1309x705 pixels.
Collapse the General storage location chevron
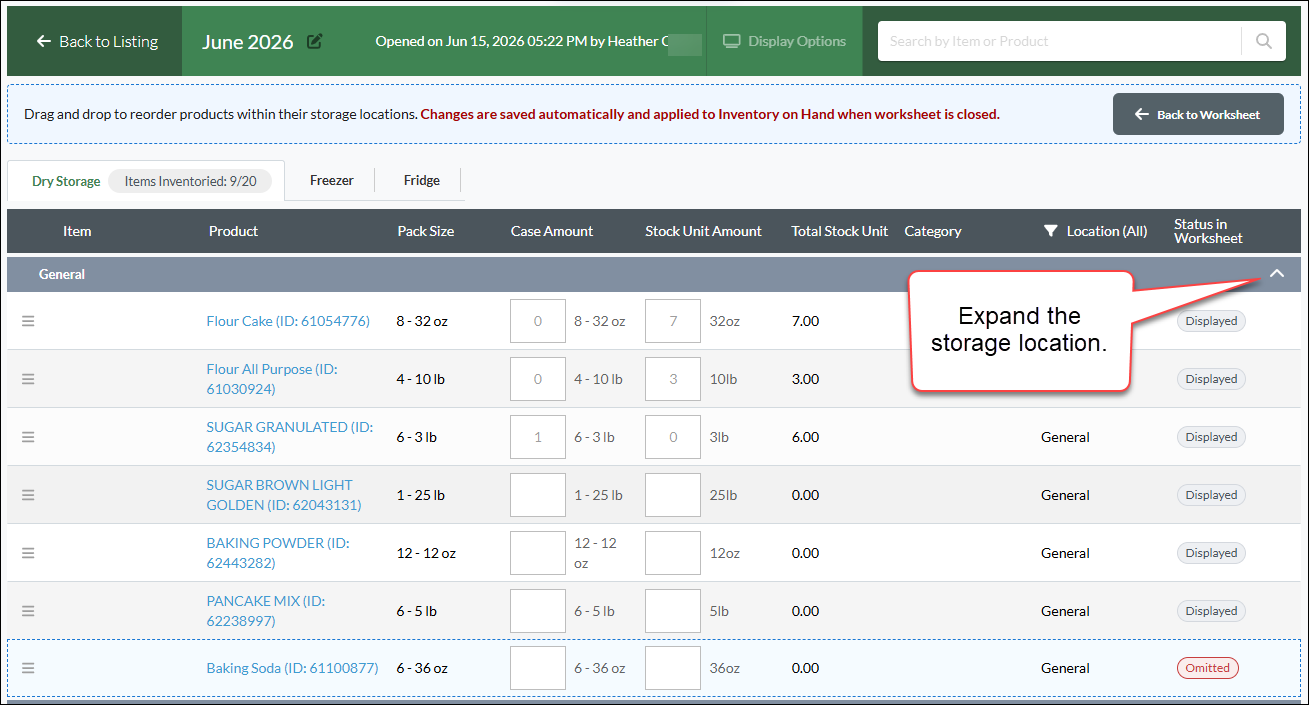[x=1277, y=274]
